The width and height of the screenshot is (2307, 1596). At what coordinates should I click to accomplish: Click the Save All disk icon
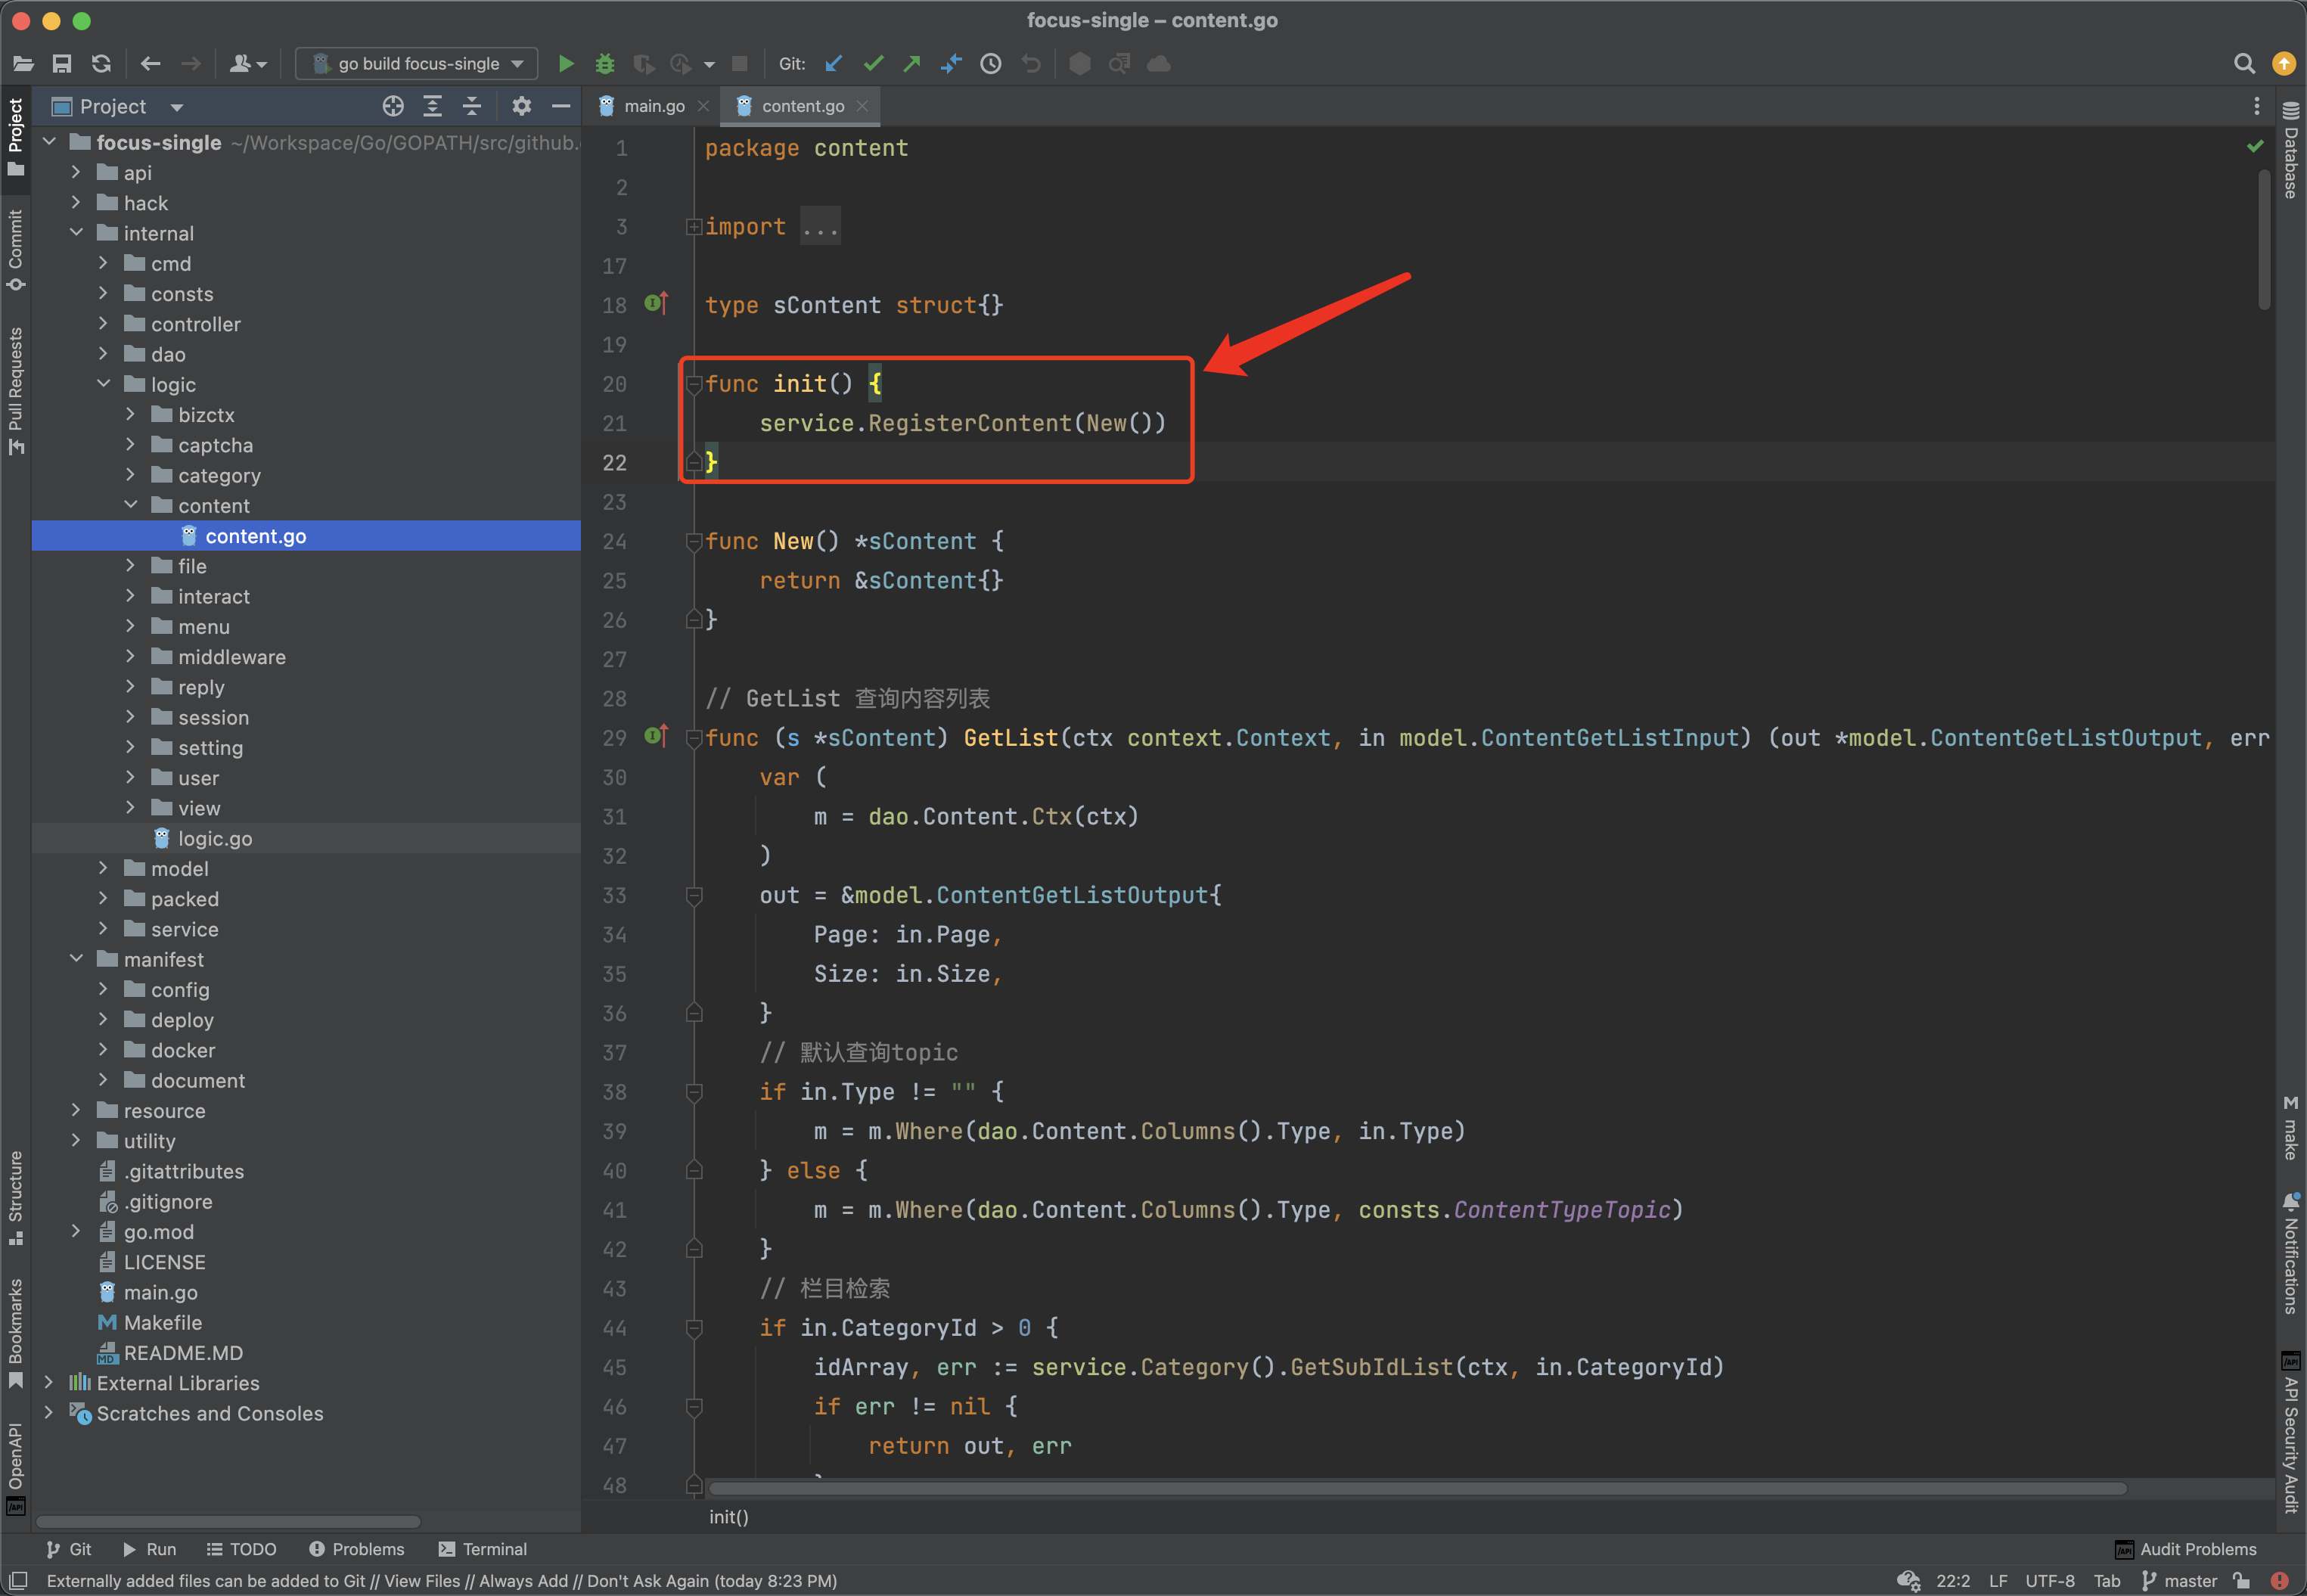coord(62,64)
